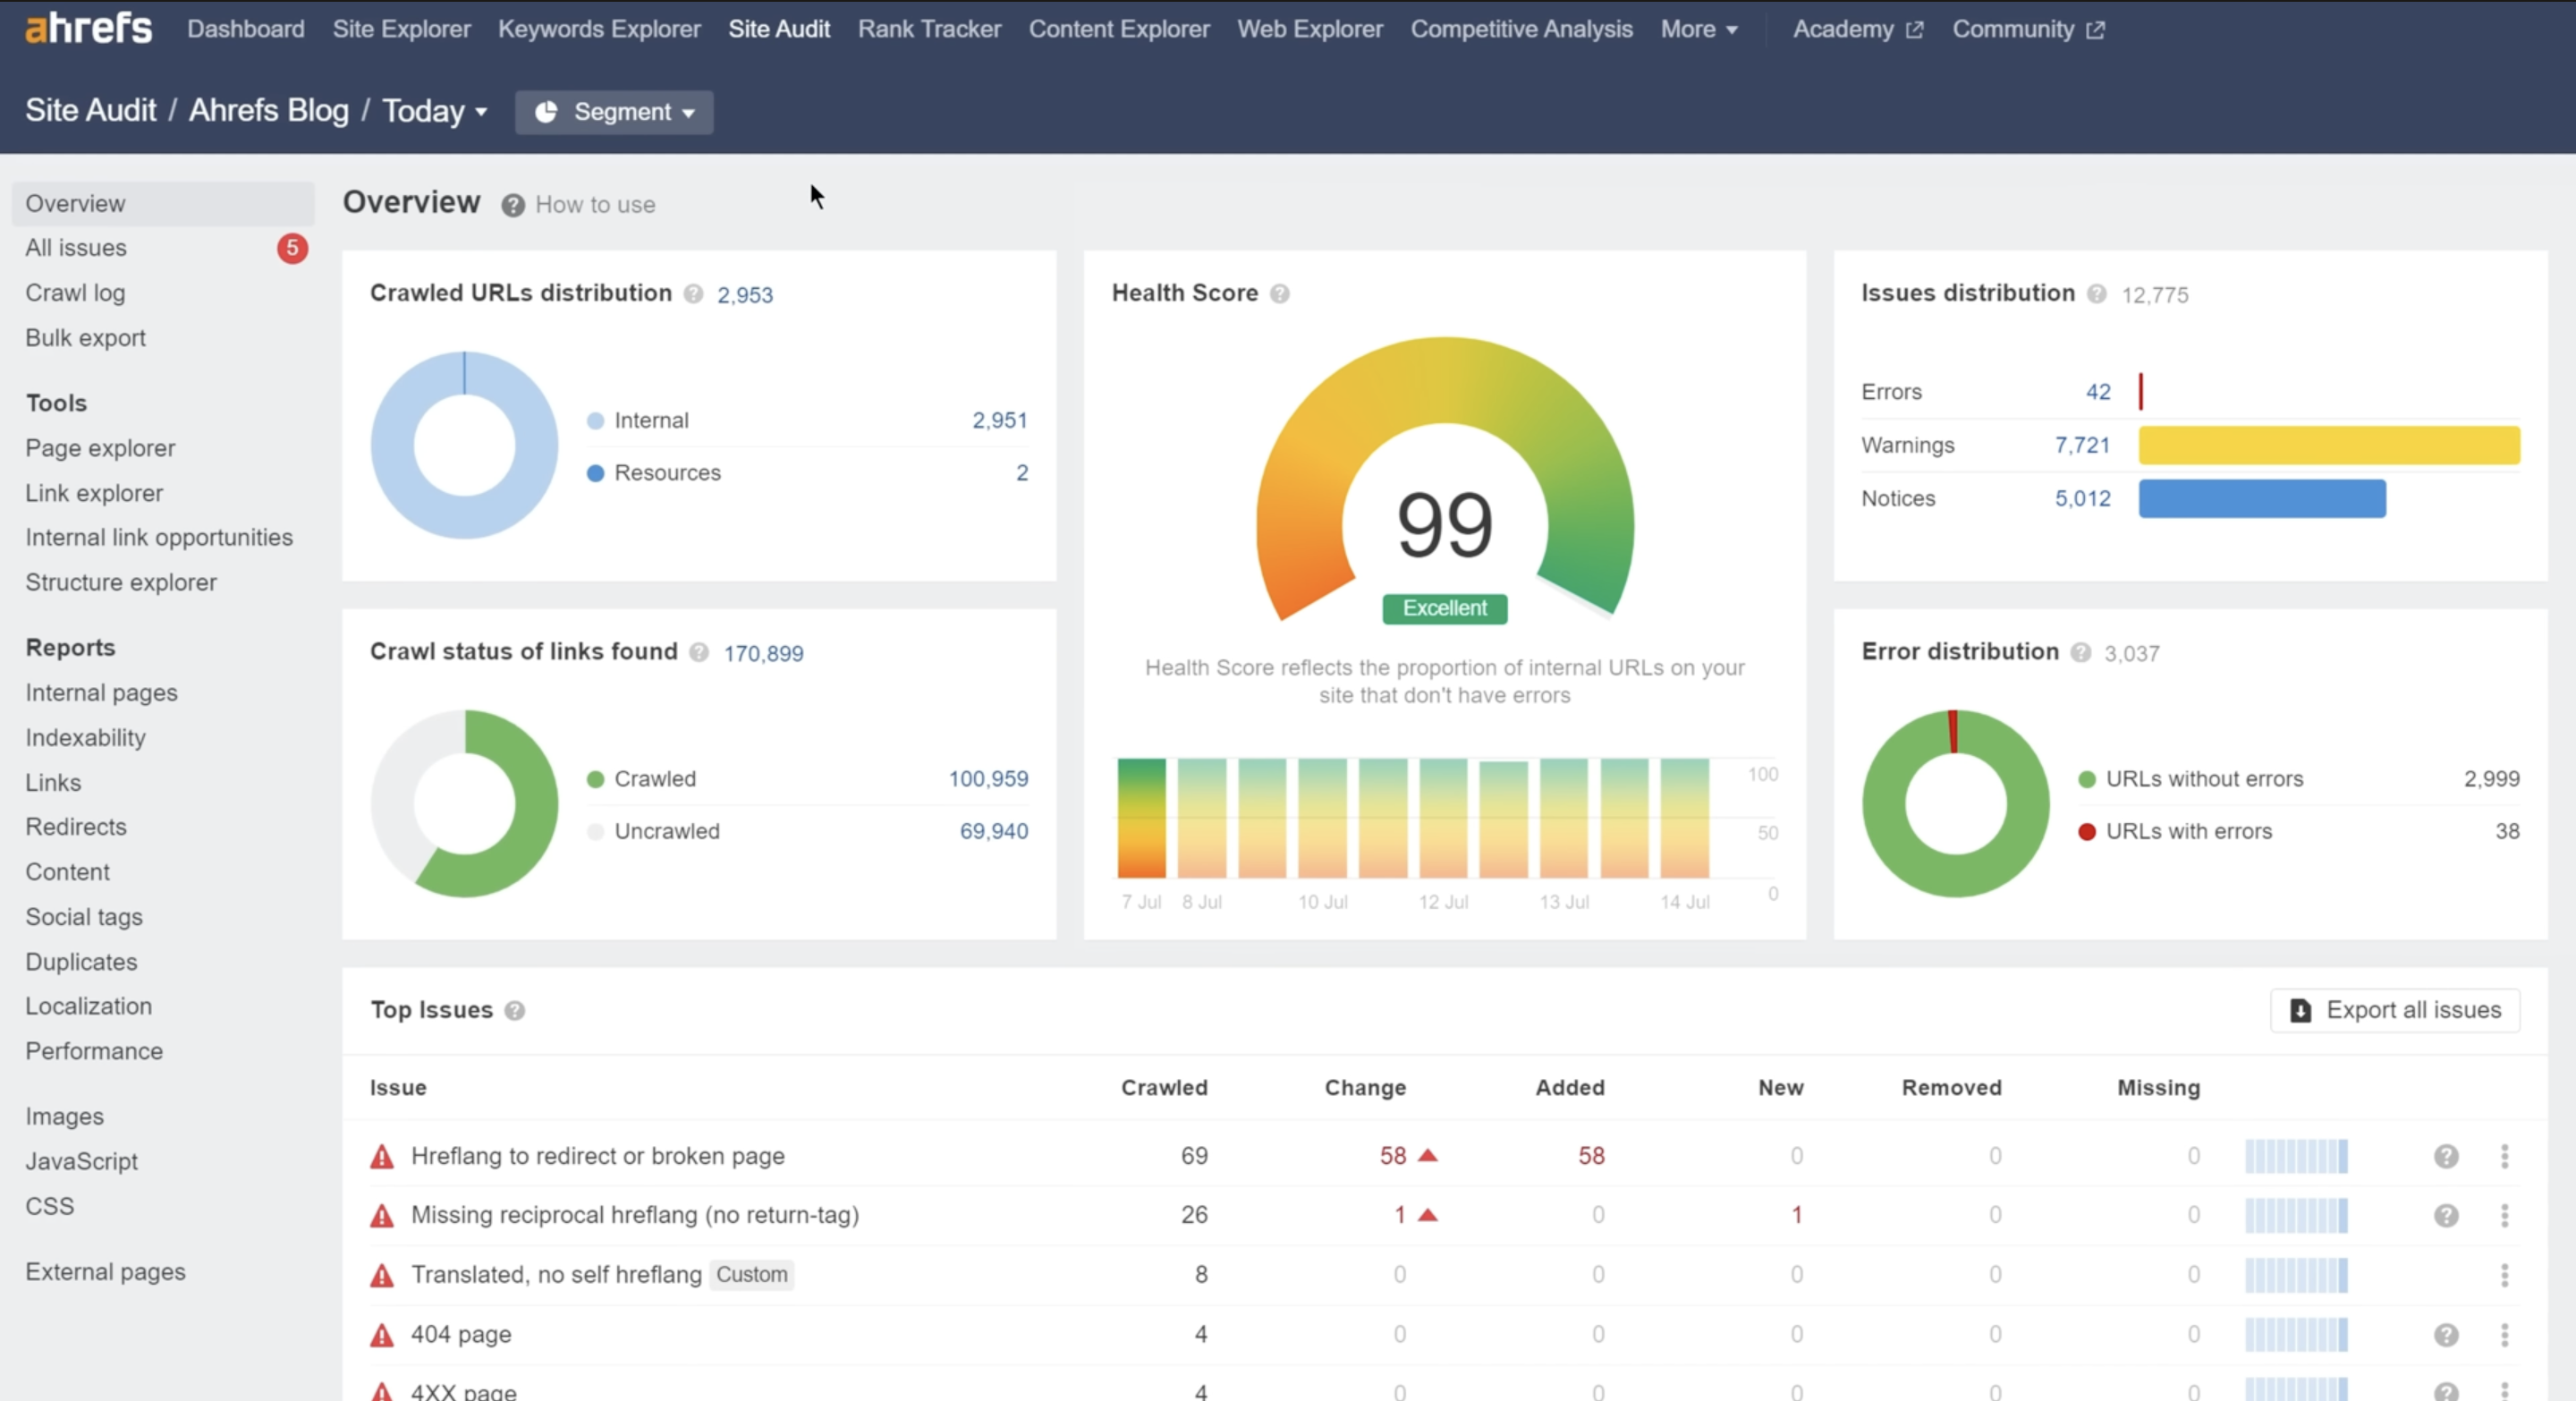Switch to Rank Tracker

(x=929, y=29)
